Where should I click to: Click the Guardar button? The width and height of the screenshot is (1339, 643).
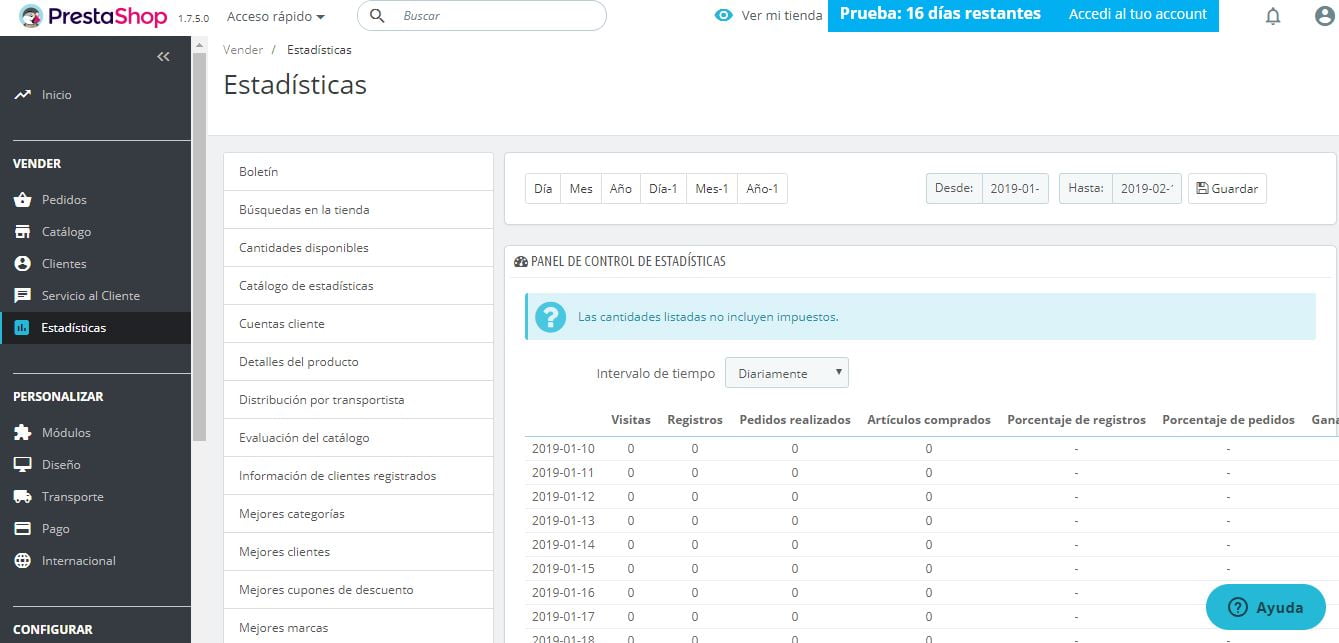click(1227, 188)
